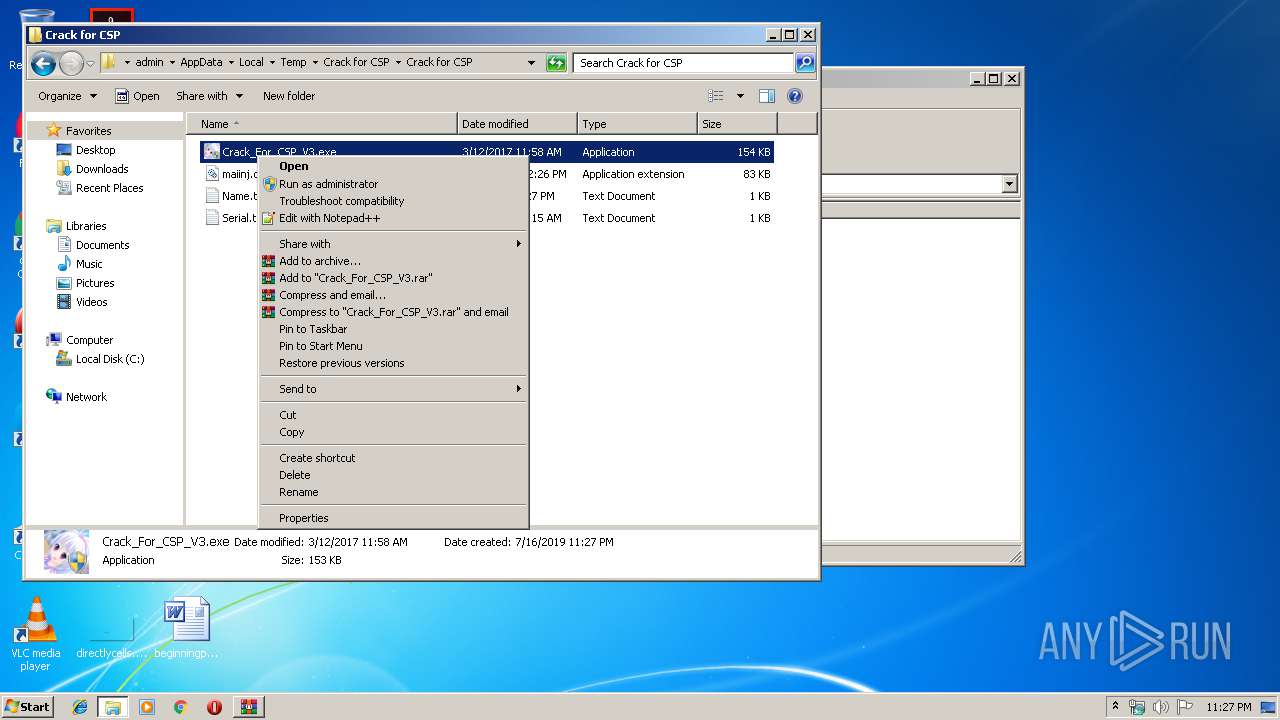
Task: Open the view options dropdown arrow
Action: coord(740,96)
